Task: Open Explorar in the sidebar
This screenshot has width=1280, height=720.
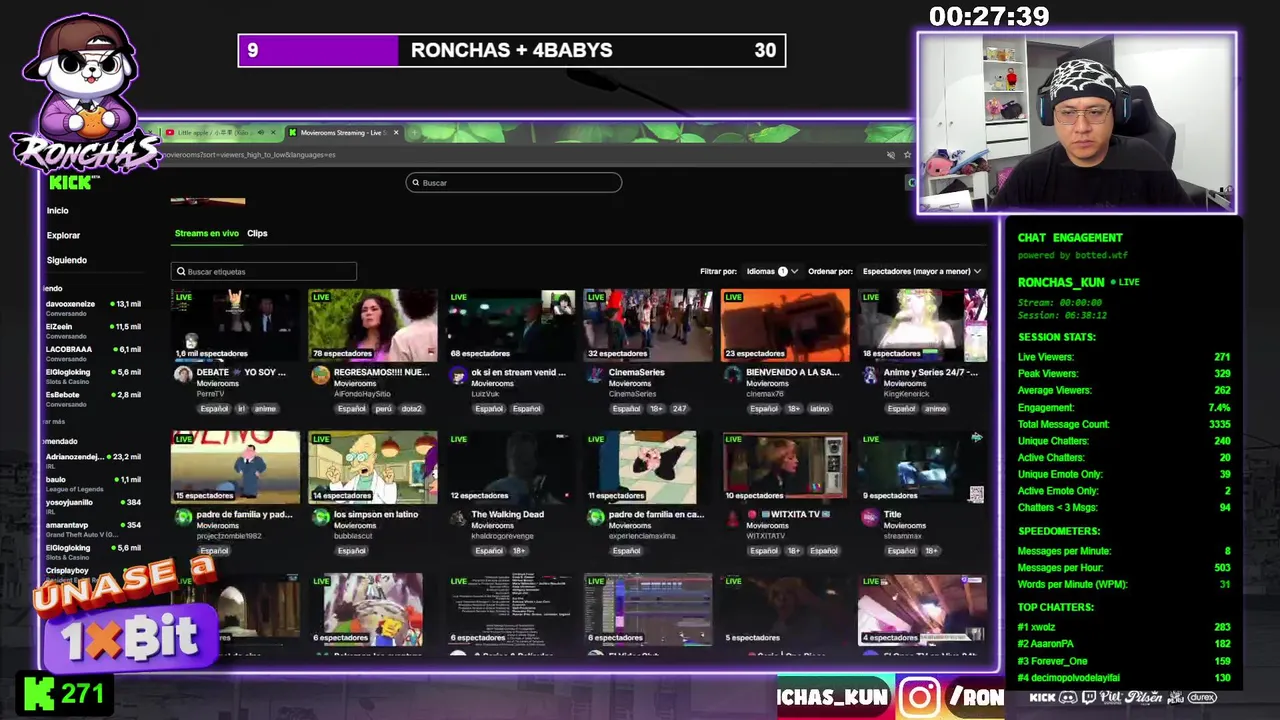Action: tap(63, 235)
